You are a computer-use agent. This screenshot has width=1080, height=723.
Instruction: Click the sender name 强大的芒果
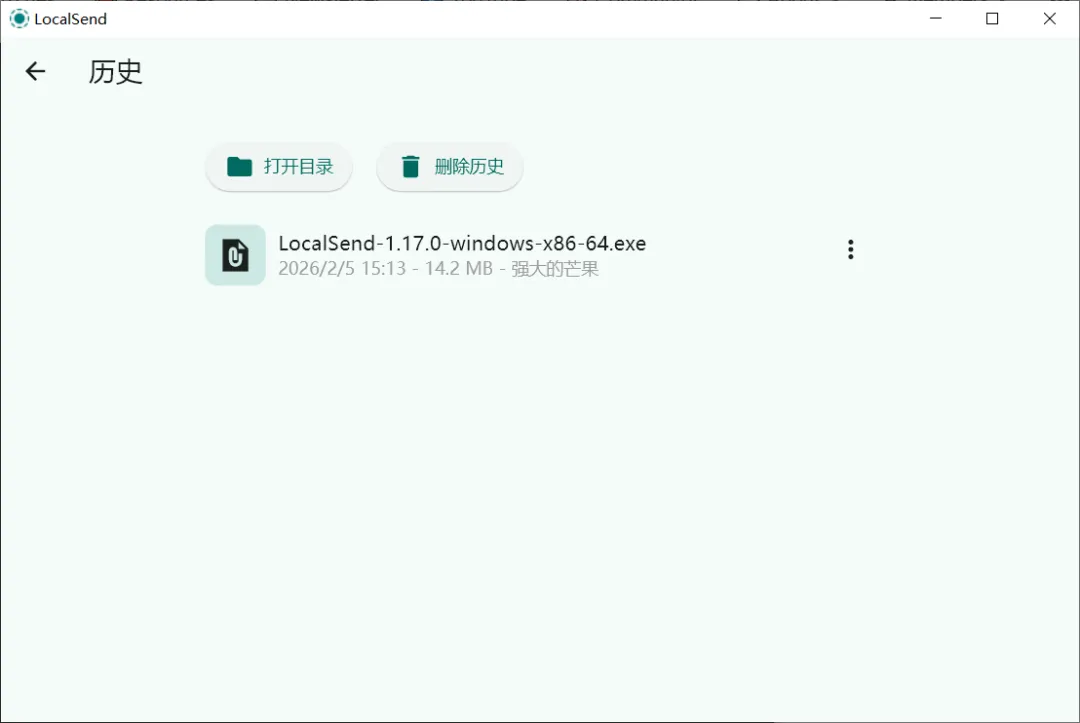(554, 269)
